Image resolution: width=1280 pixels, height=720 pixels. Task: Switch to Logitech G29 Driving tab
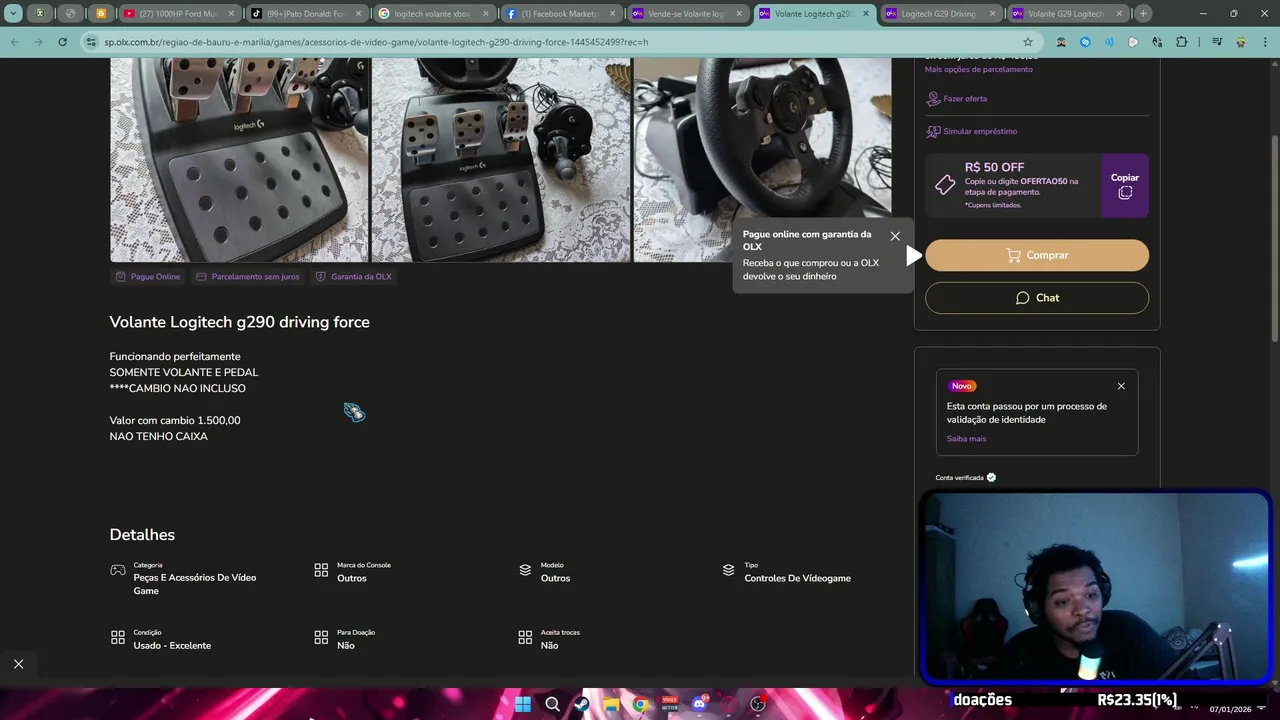pos(940,14)
